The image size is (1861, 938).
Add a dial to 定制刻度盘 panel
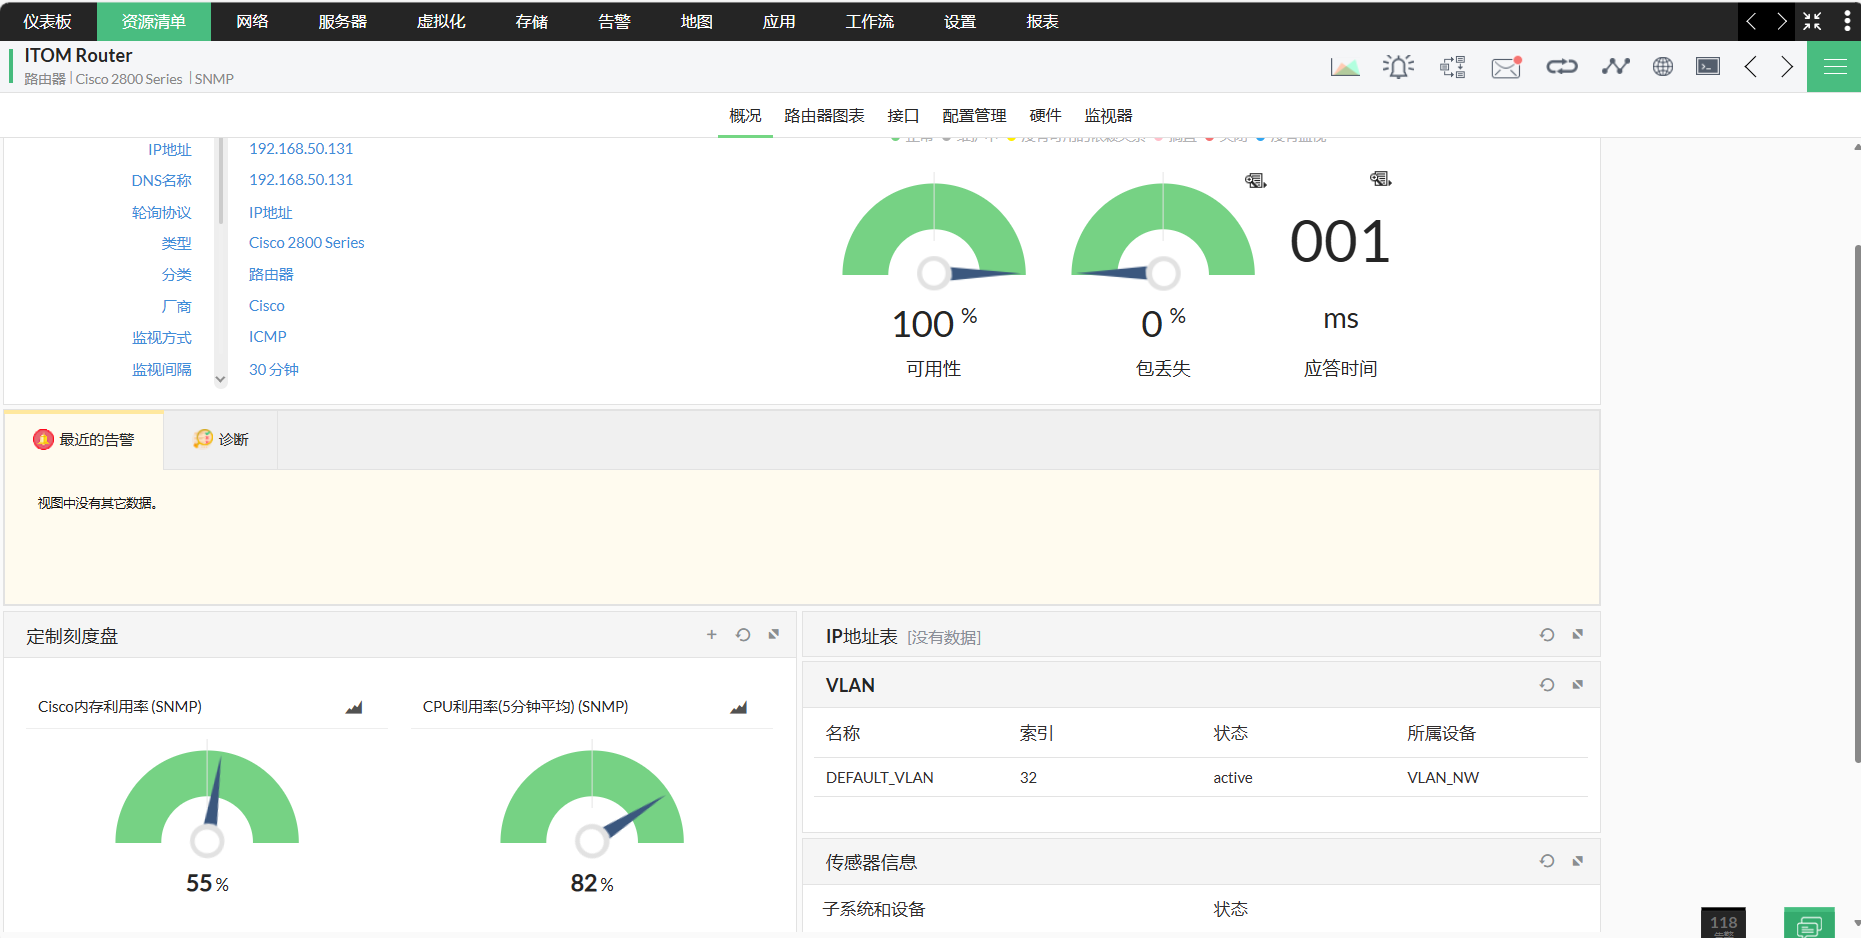coord(712,635)
